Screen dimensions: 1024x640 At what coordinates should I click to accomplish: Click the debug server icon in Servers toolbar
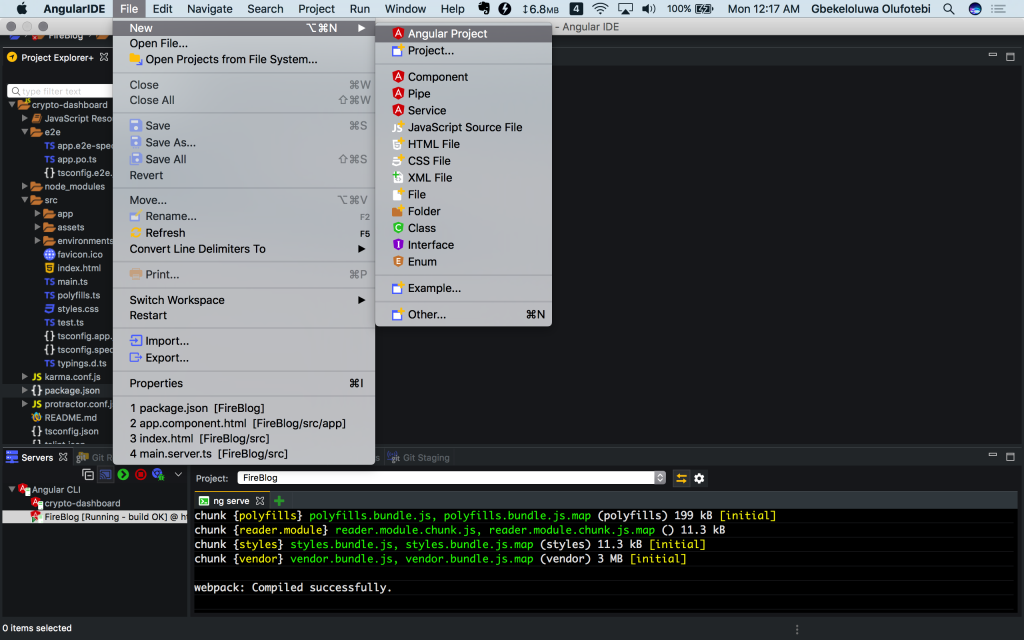pyautogui.click(x=158, y=475)
